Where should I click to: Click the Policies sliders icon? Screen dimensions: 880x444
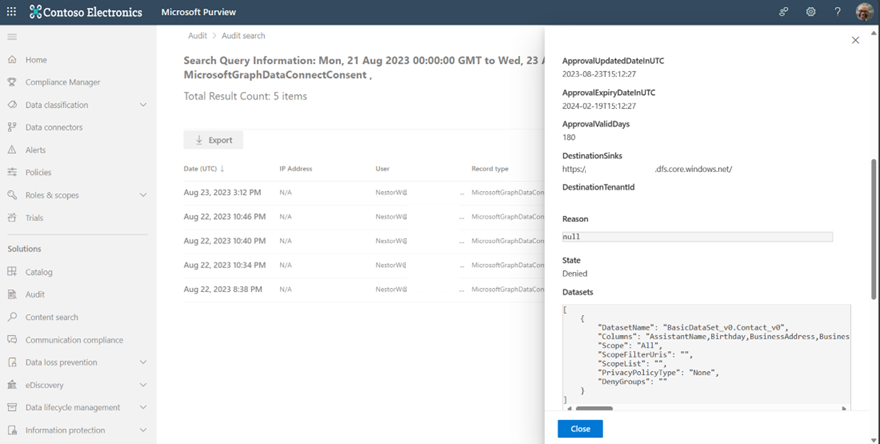click(12, 172)
